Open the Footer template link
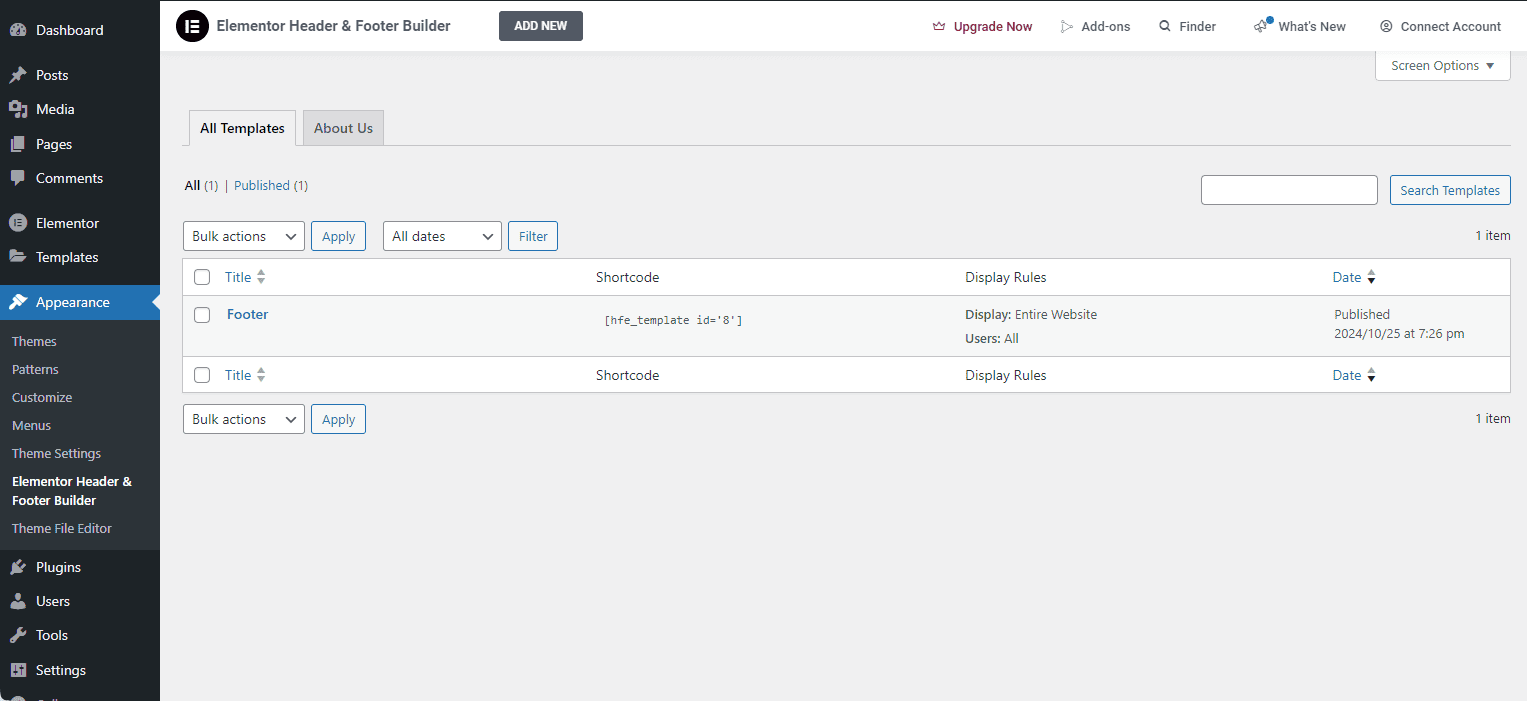The image size is (1527, 701). (x=247, y=314)
